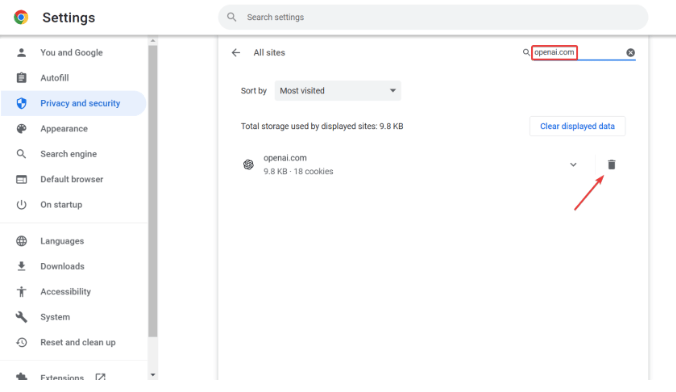The width and height of the screenshot is (676, 392).
Task: Select Privacy and security in the sidebar
Action: click(x=73, y=103)
